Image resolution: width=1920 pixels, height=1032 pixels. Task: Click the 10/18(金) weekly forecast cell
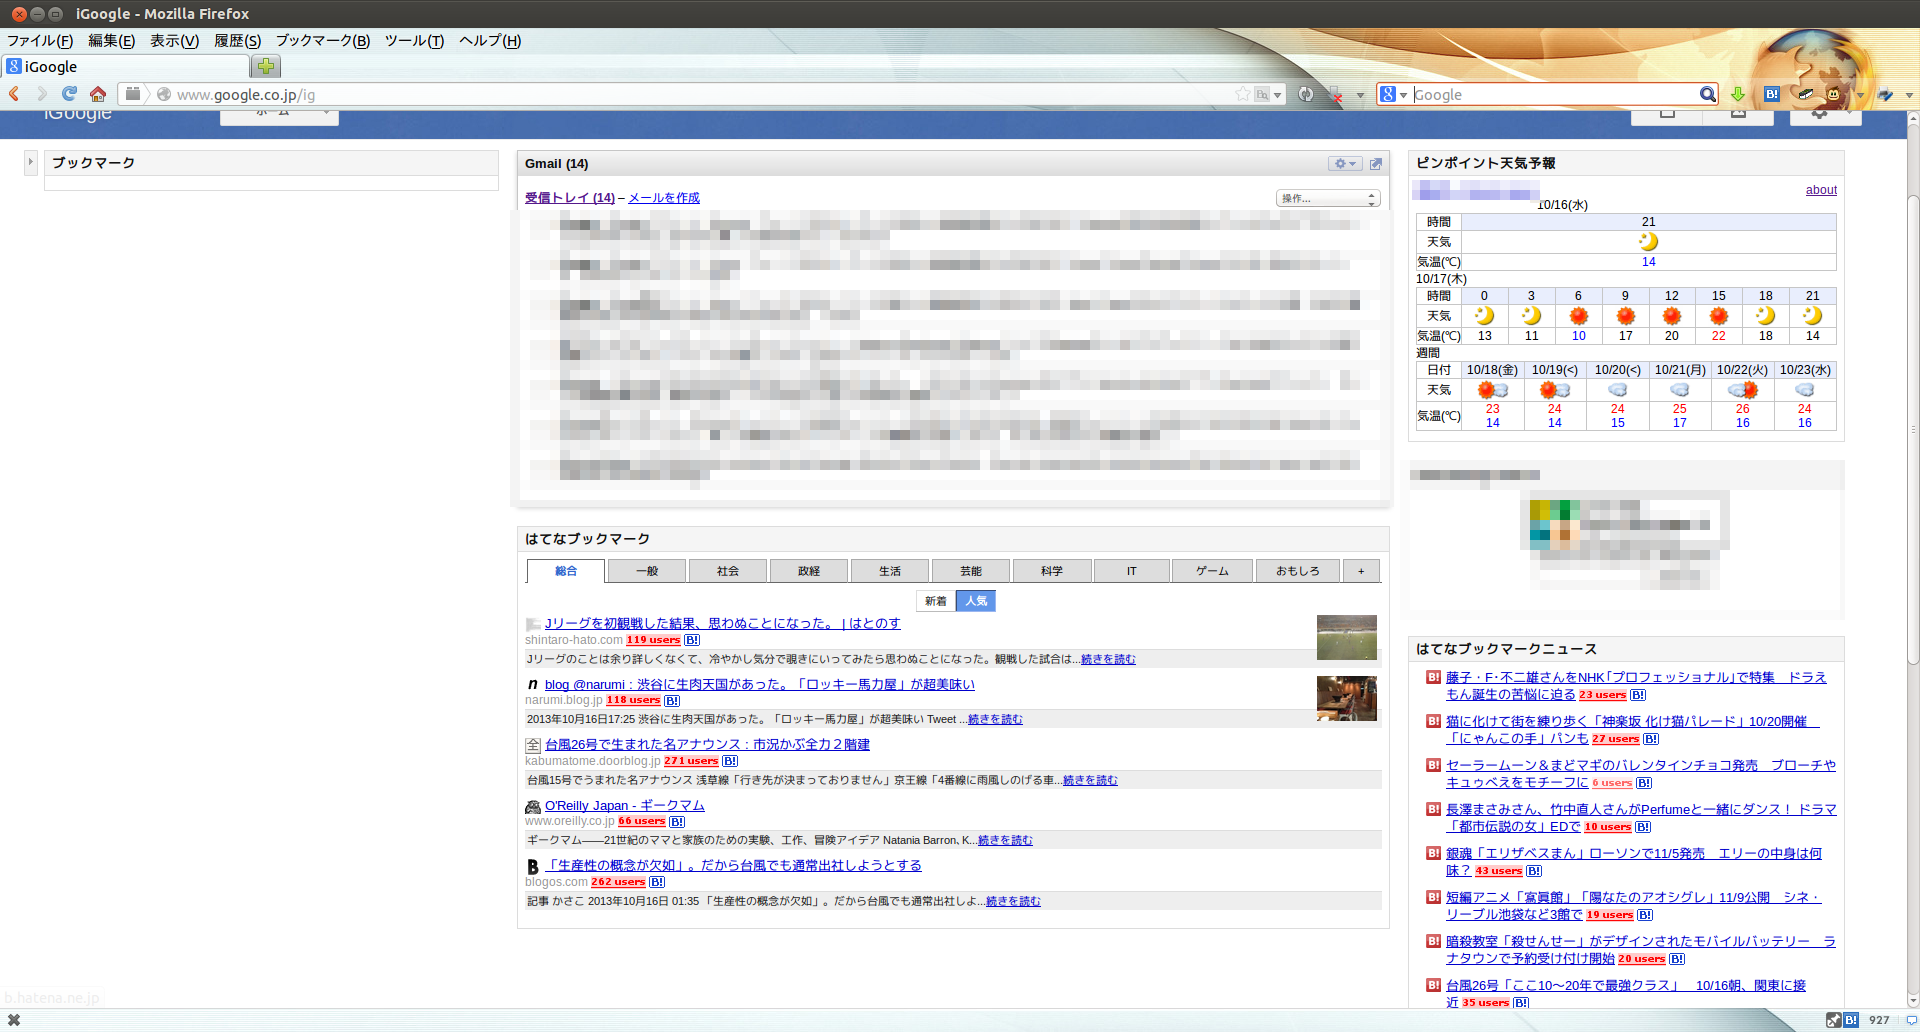pos(1492,370)
